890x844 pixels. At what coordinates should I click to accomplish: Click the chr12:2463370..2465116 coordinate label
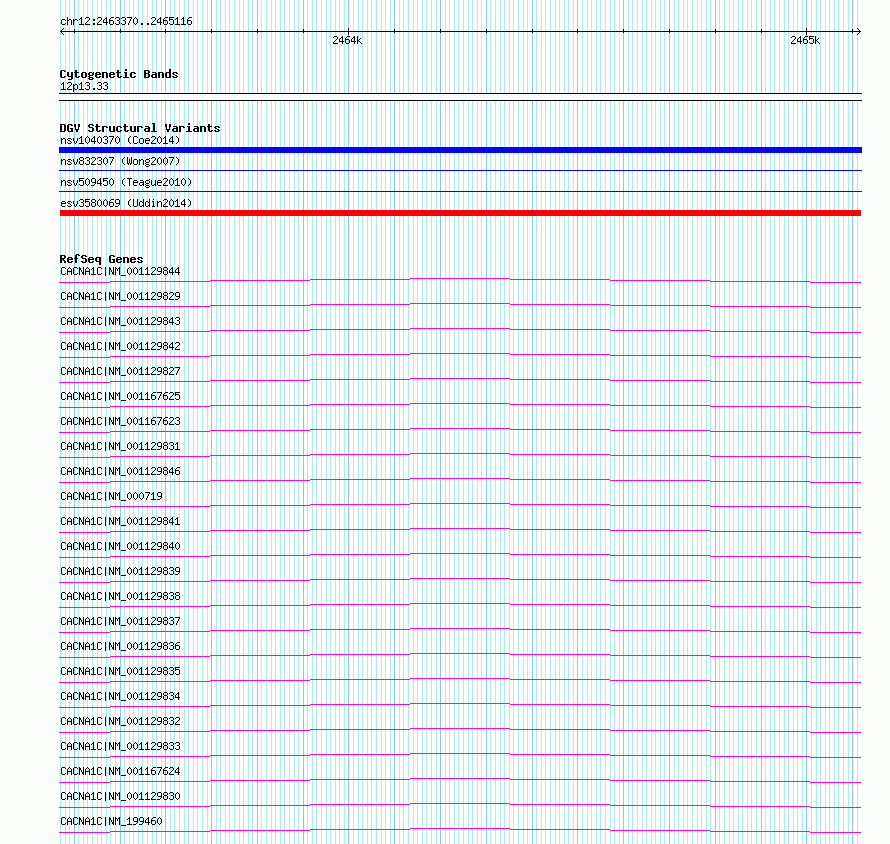coord(126,21)
